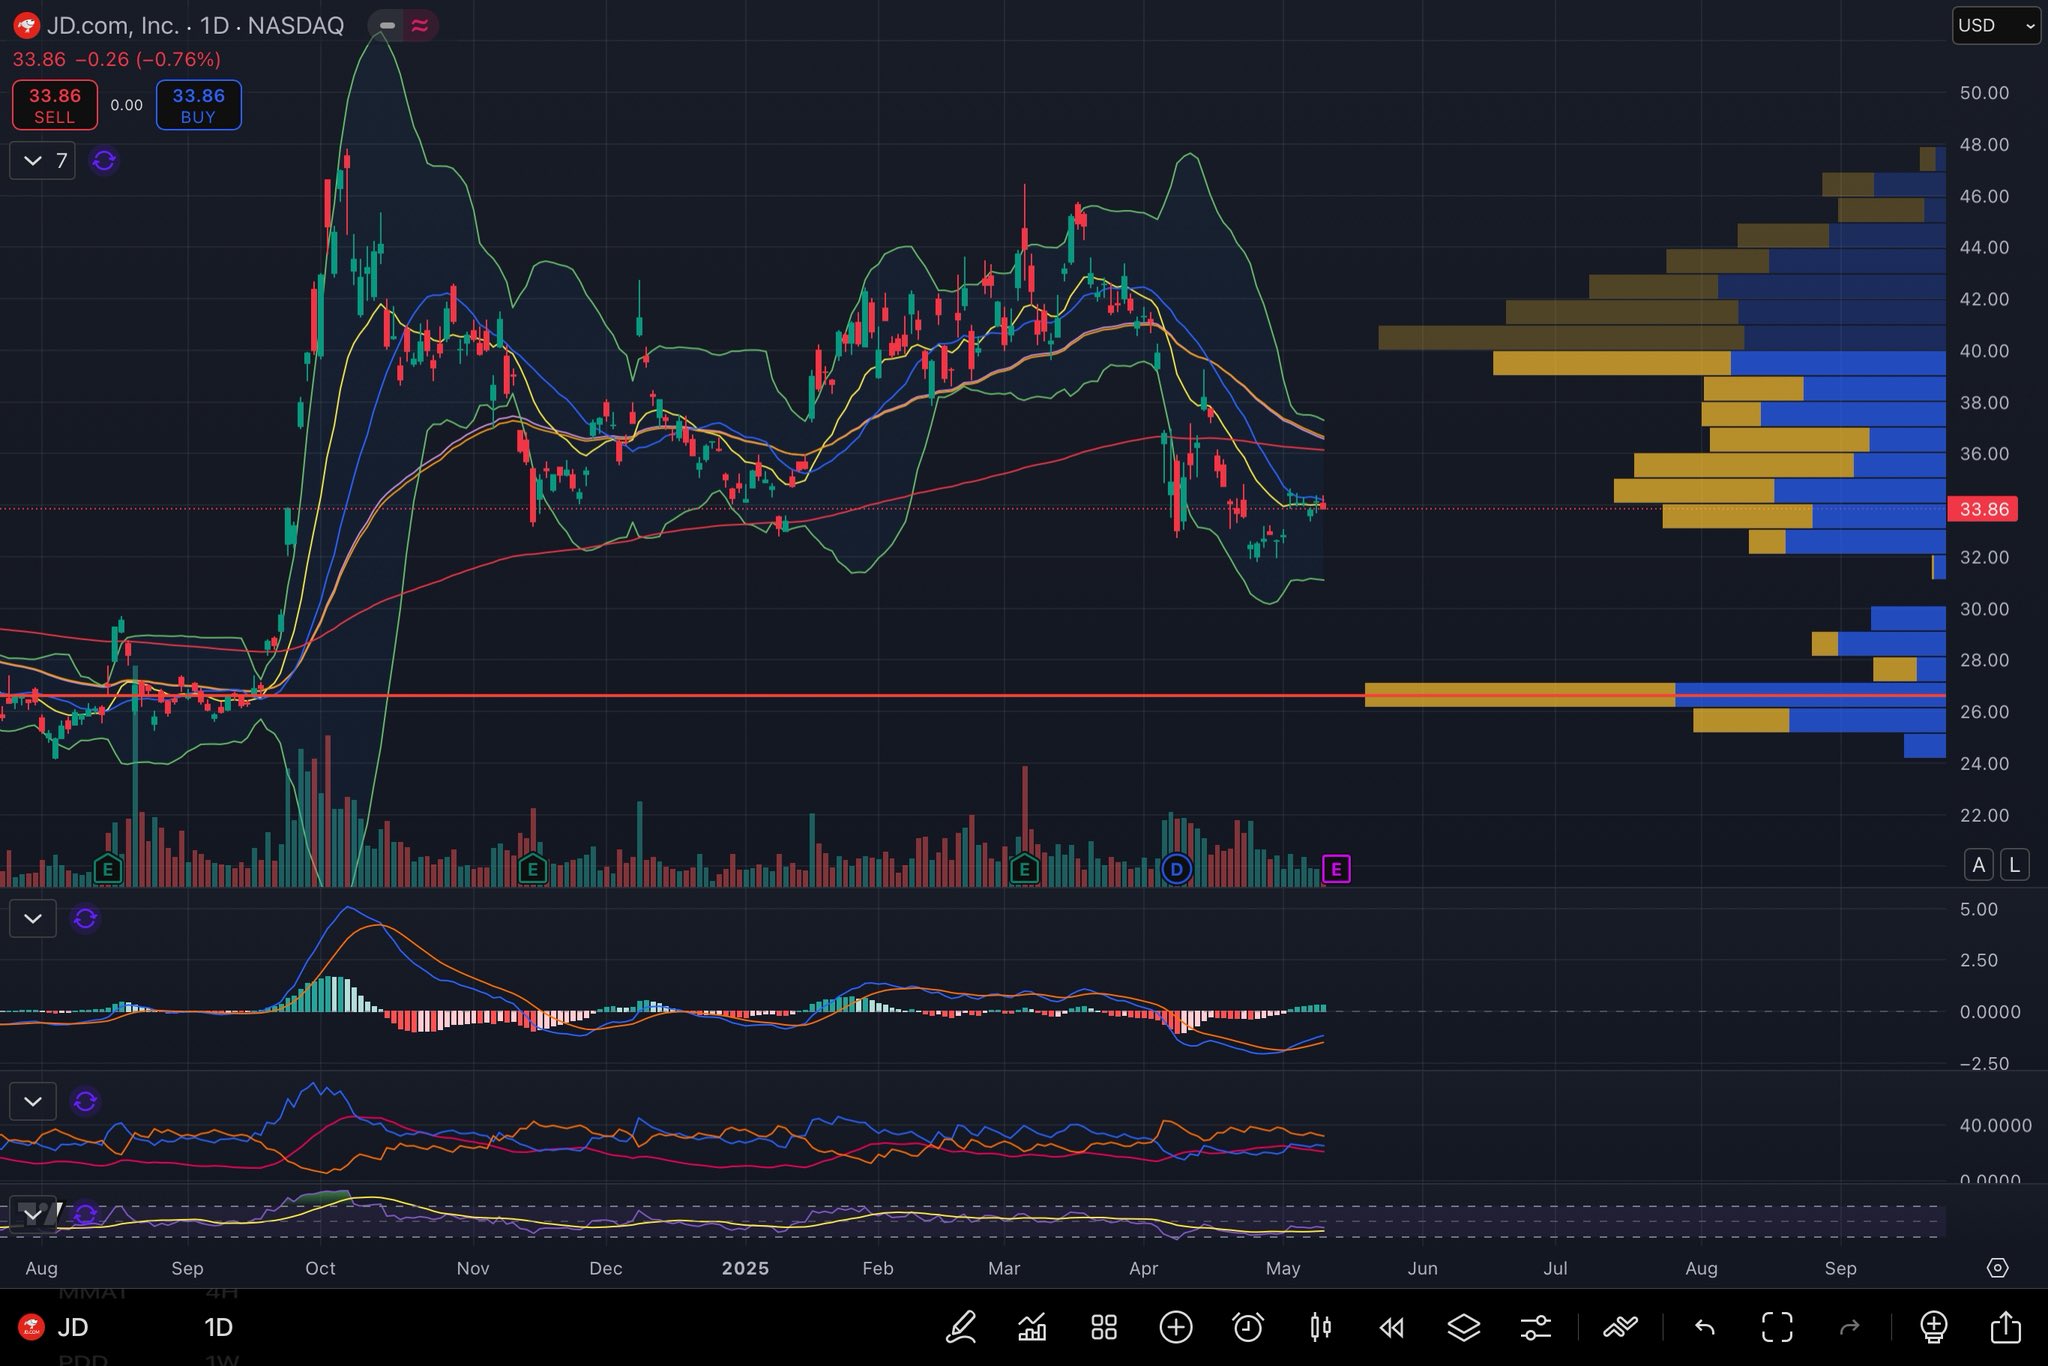Collapse the MACD pane legend chevron
2048x1366 pixels.
click(33, 918)
